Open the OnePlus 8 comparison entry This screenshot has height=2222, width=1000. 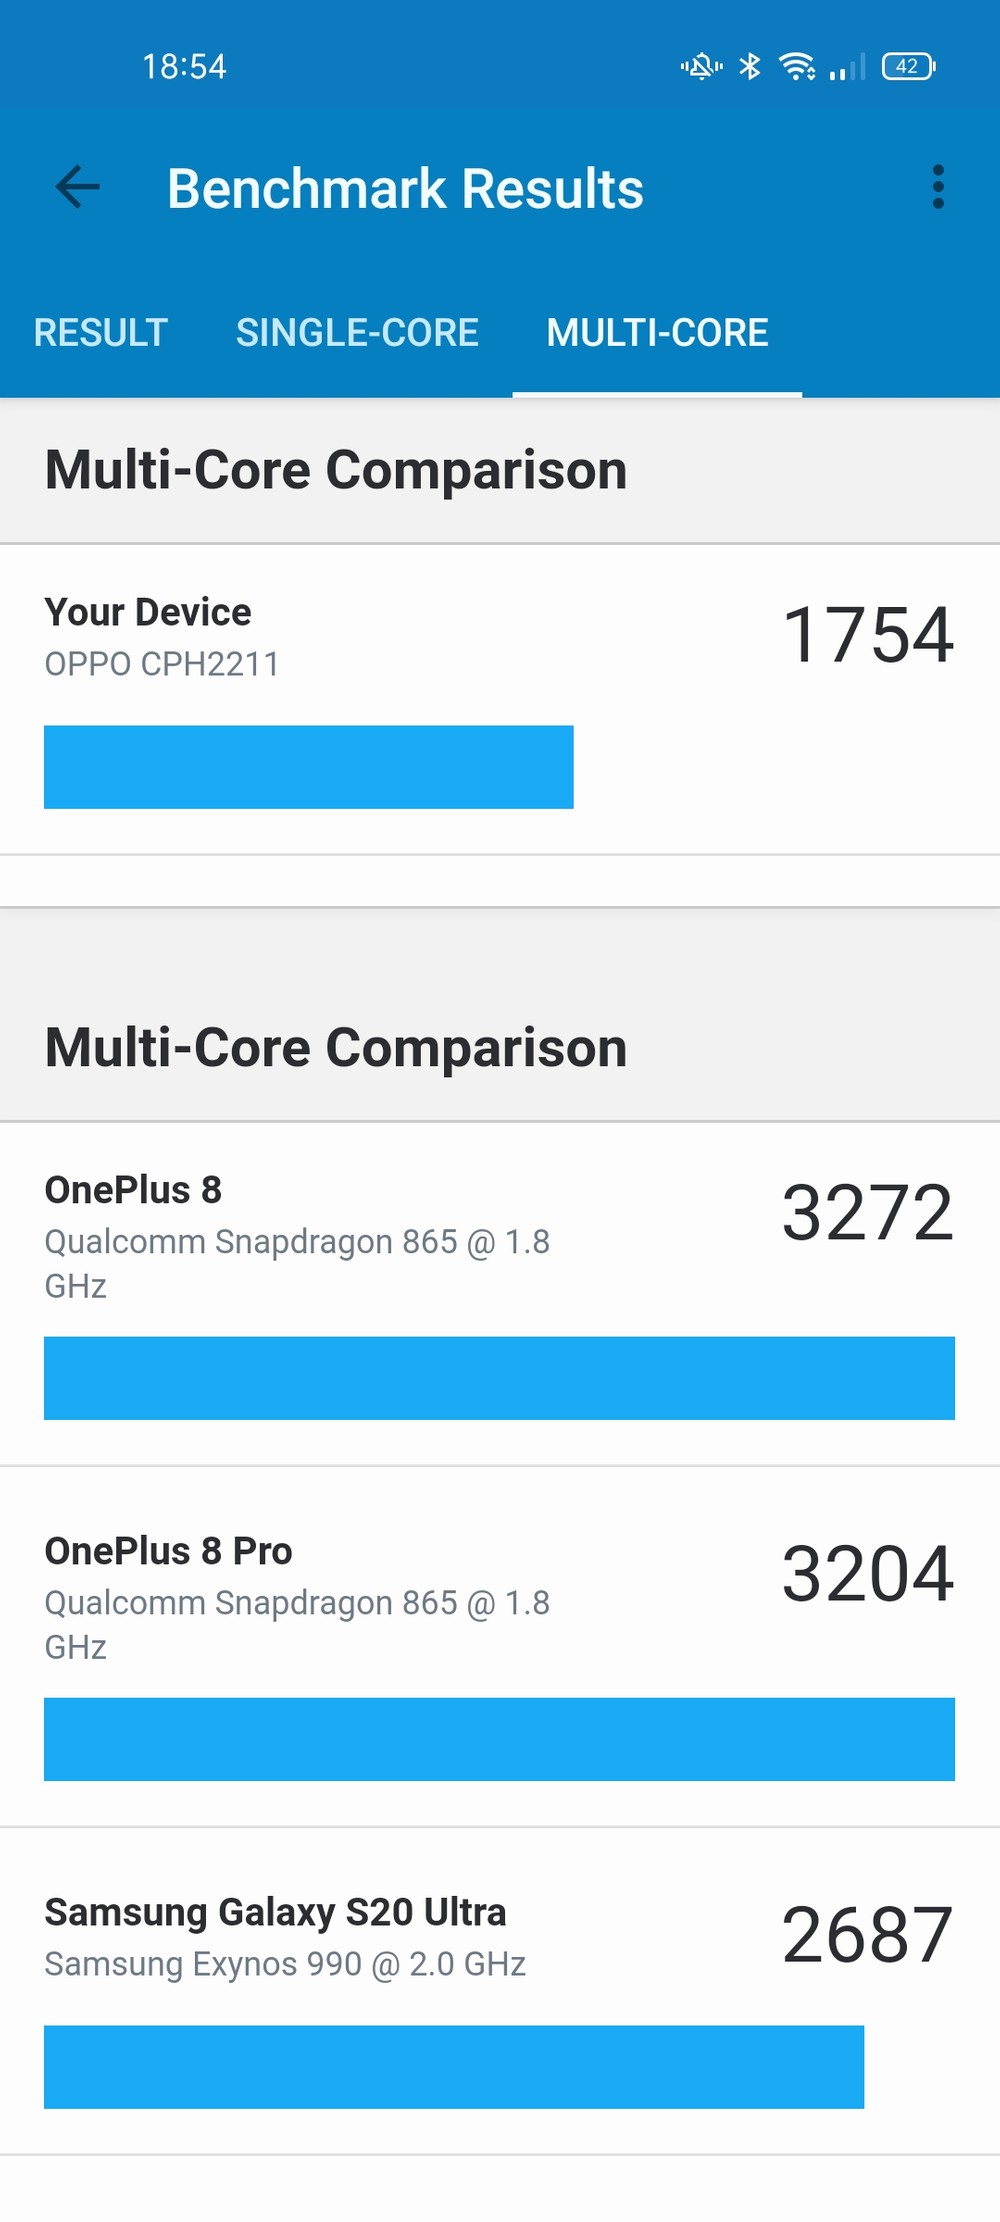tap(500, 1294)
